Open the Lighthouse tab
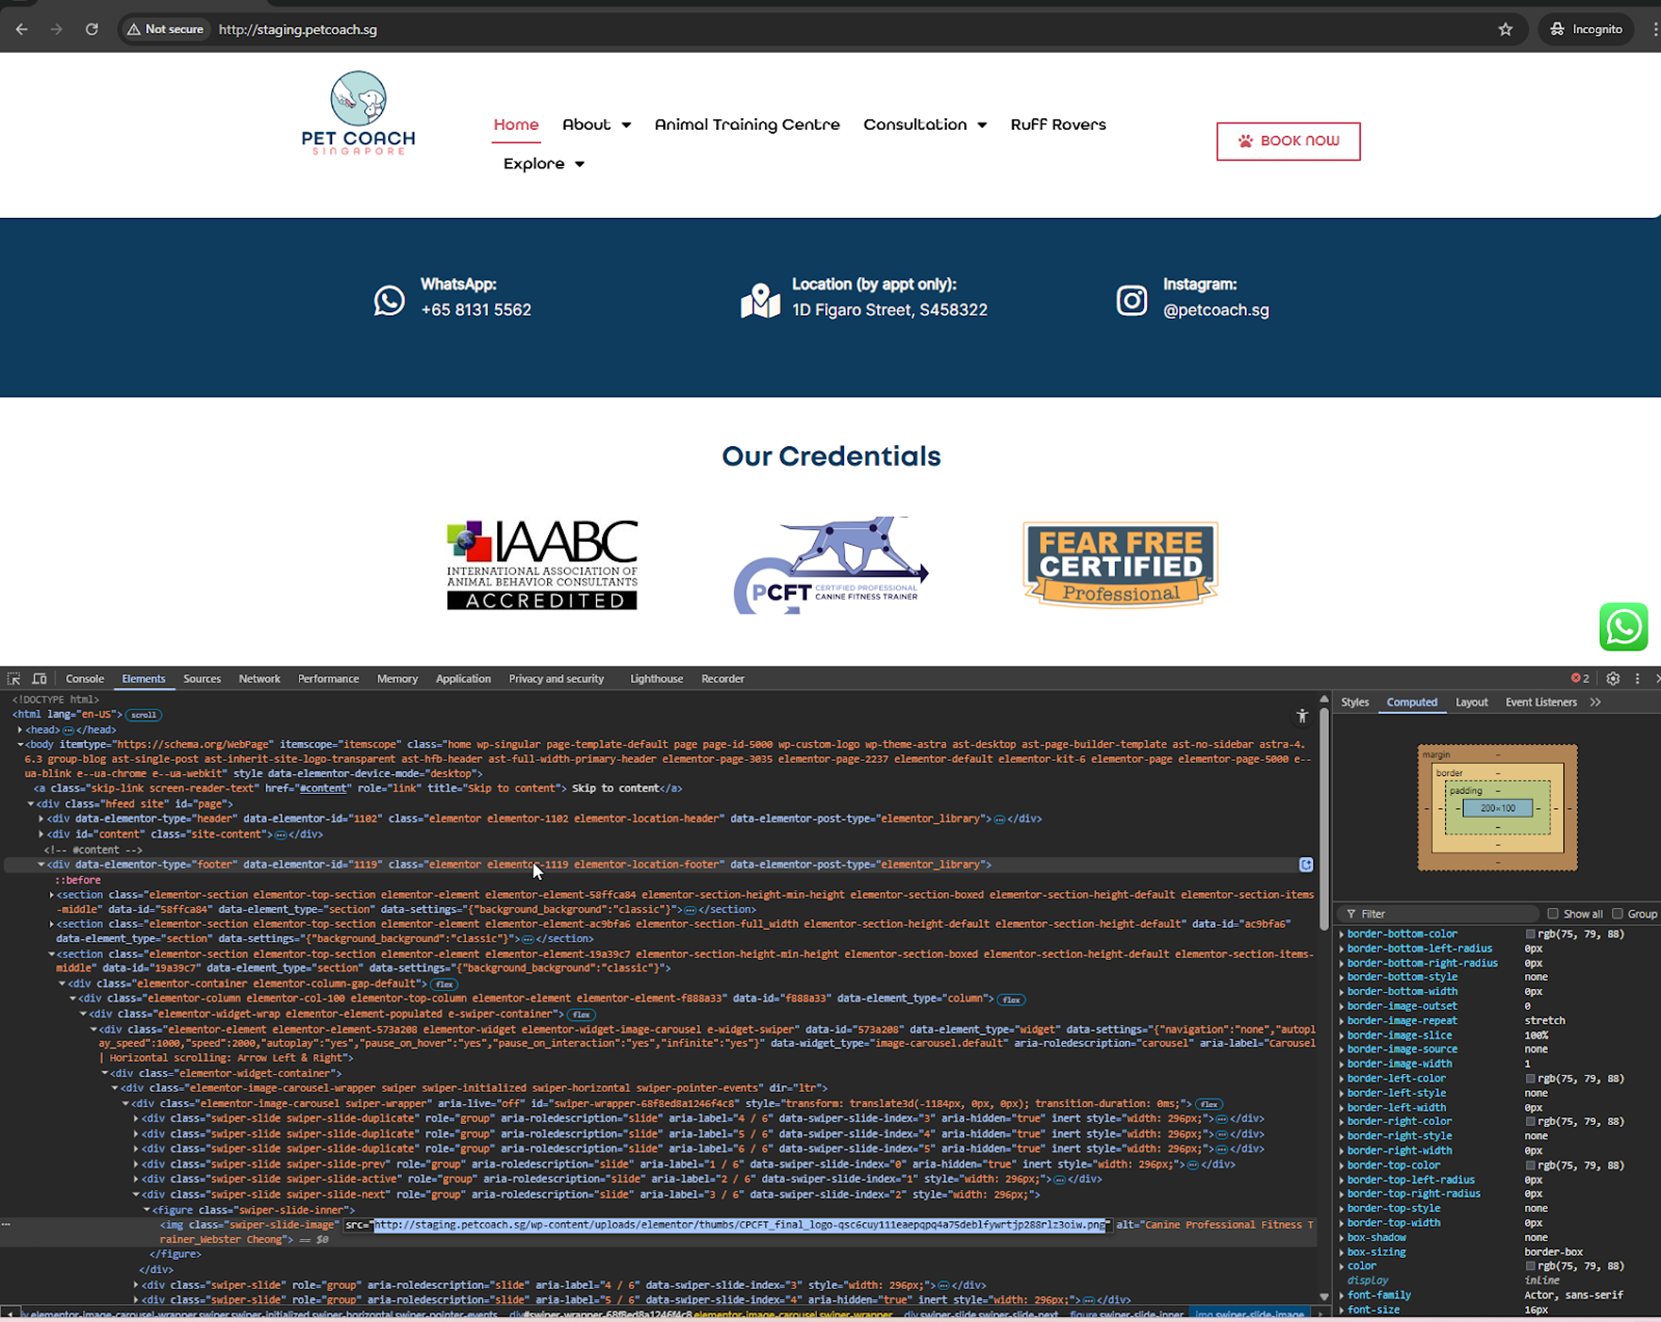Viewport: 1661px width, 1322px height. [x=656, y=679]
